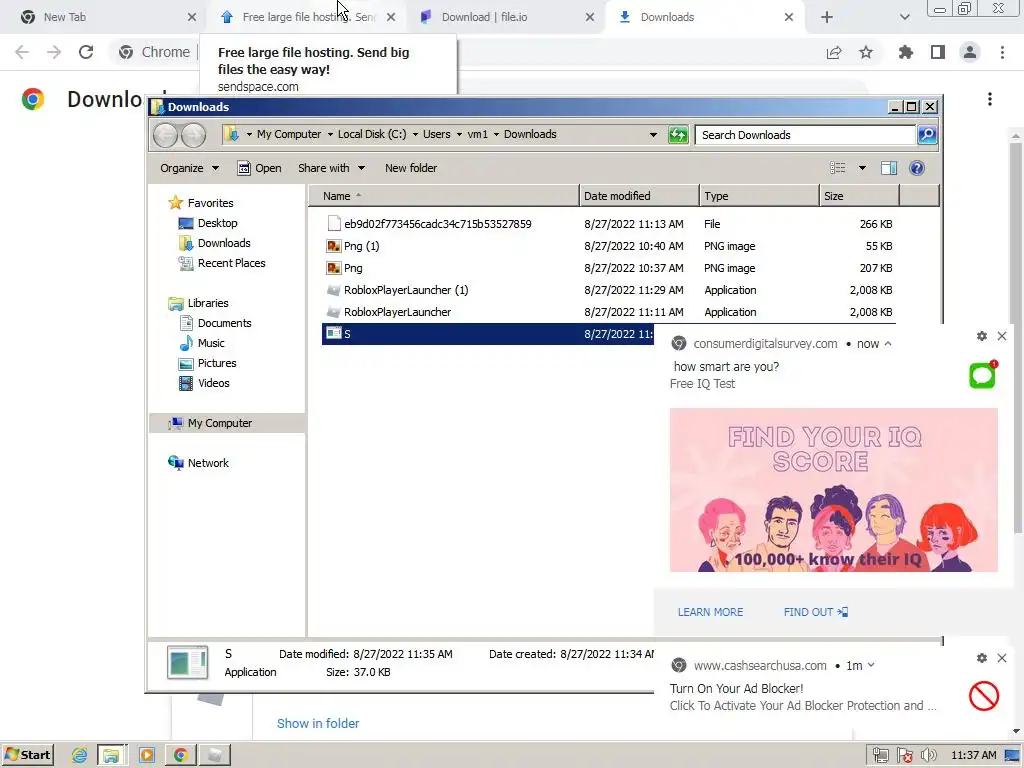This screenshot has width=1024, height=768.
Task: Select Network in navigation pane
Action: click(208, 463)
